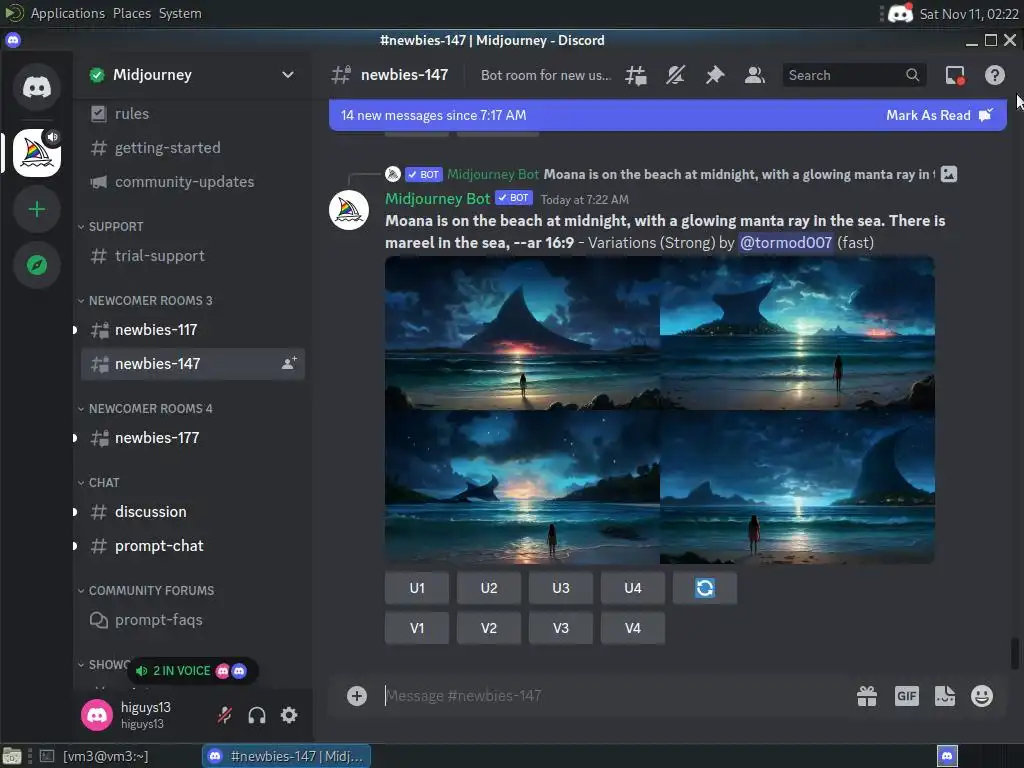1024x768 pixels.
Task: Open Discord direct messages home icon
Action: tap(37, 87)
